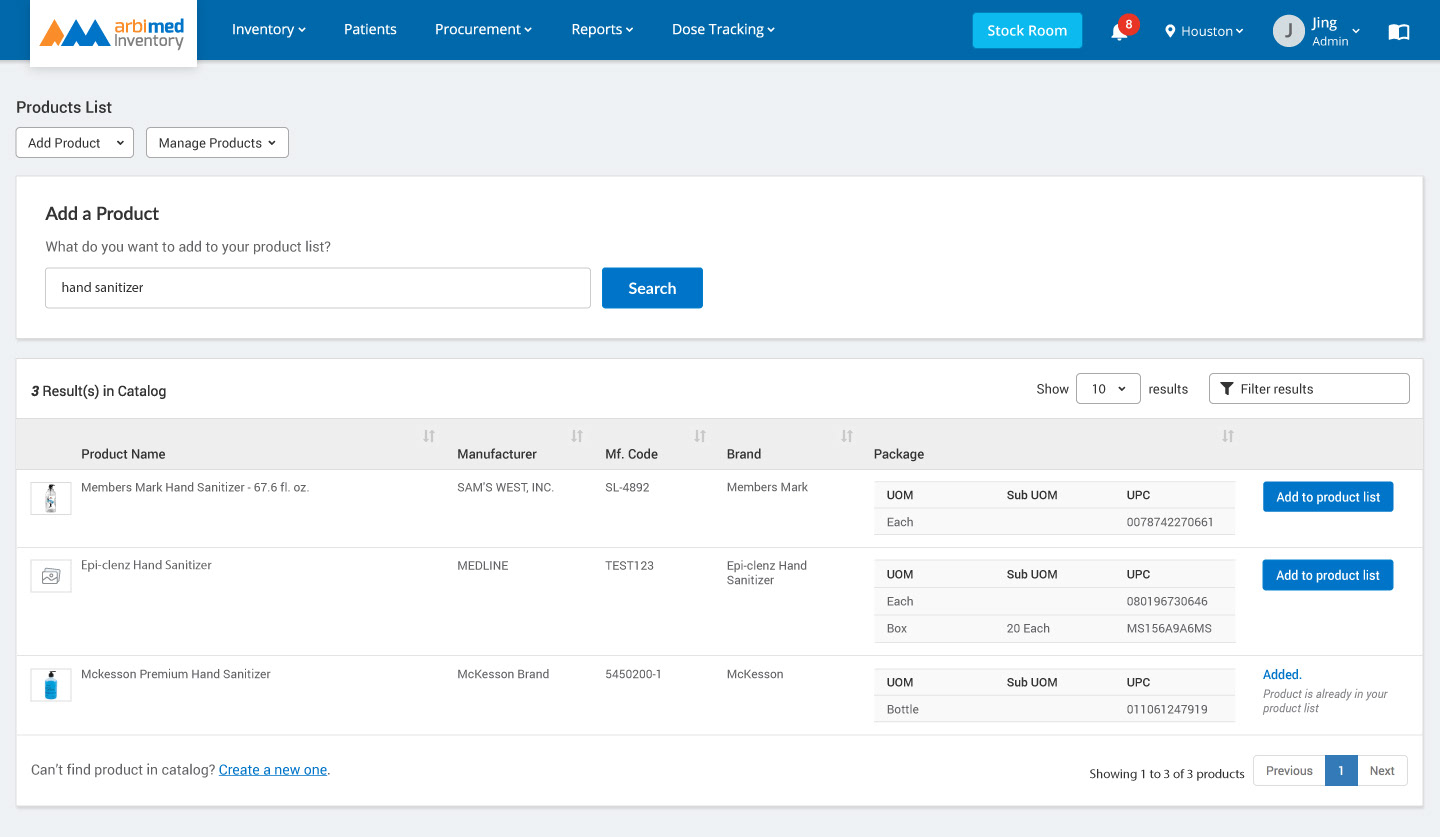Click the McKesson Brand manufacturer cell
Viewport: 1440px width, 837px height.
tap(503, 675)
